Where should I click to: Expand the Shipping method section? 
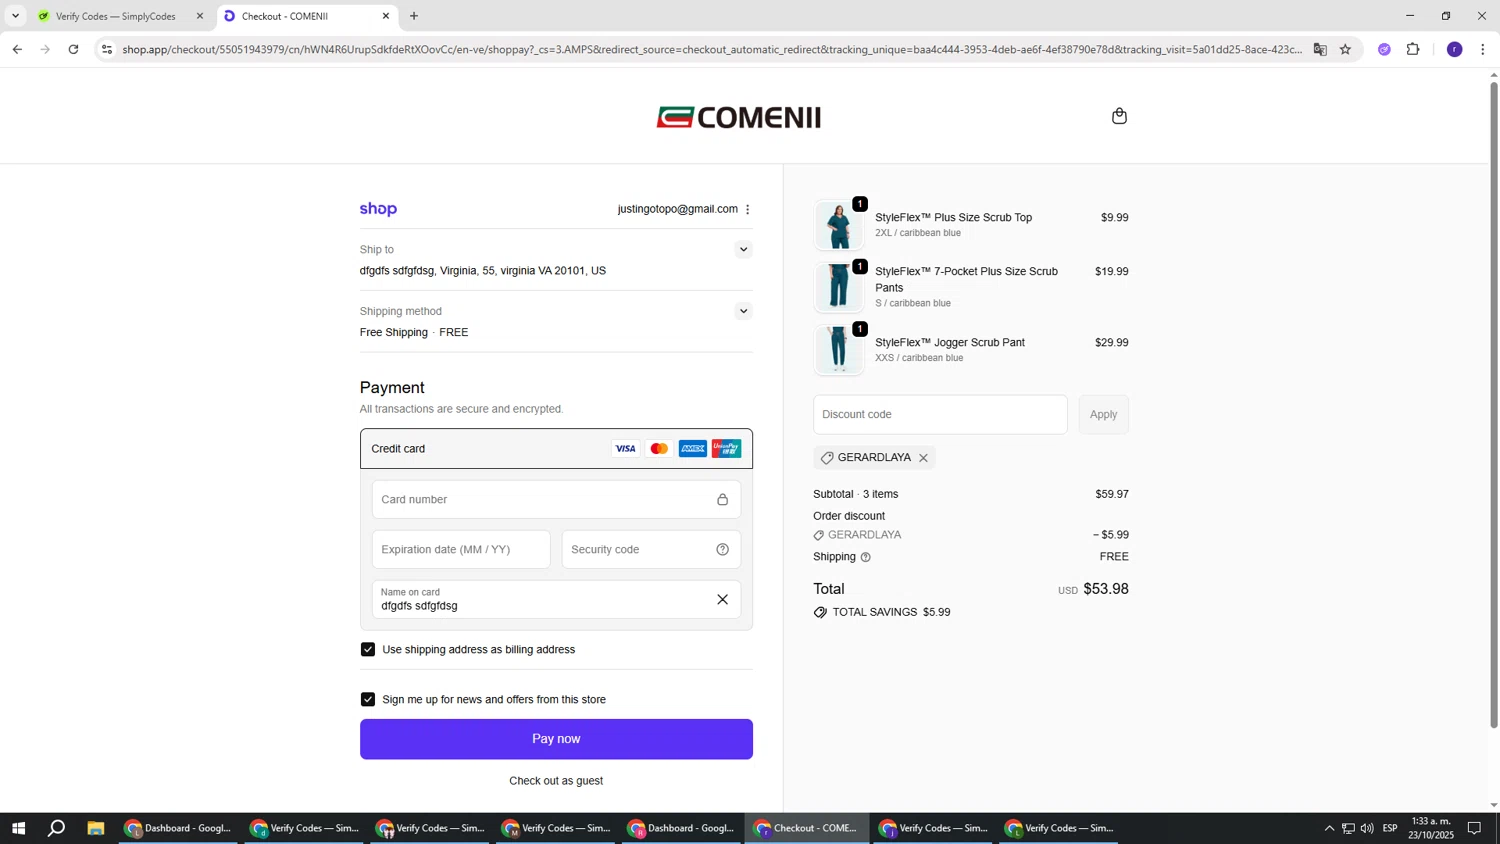[743, 311]
